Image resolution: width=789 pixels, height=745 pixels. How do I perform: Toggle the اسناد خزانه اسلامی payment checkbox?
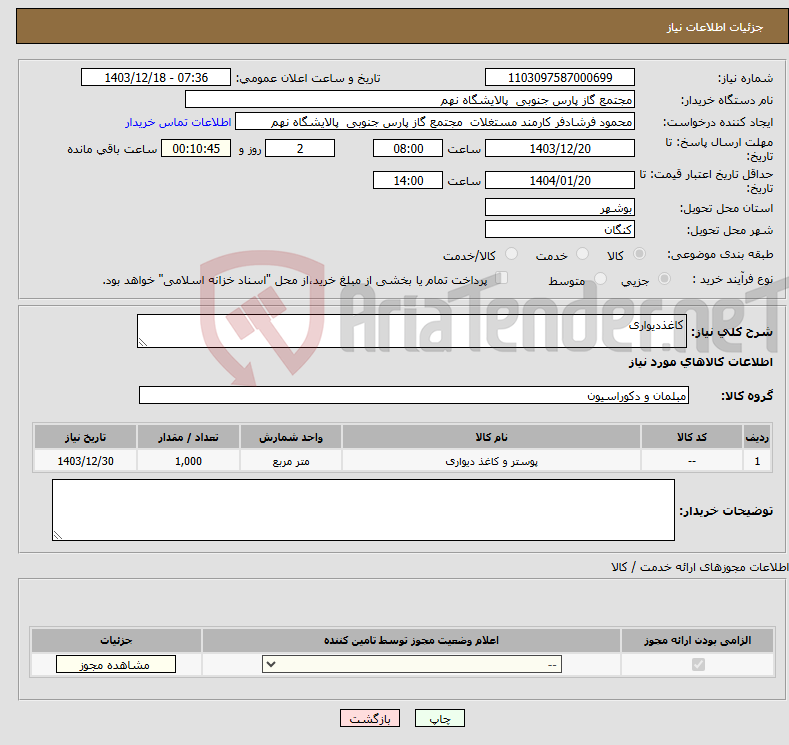click(x=502, y=279)
